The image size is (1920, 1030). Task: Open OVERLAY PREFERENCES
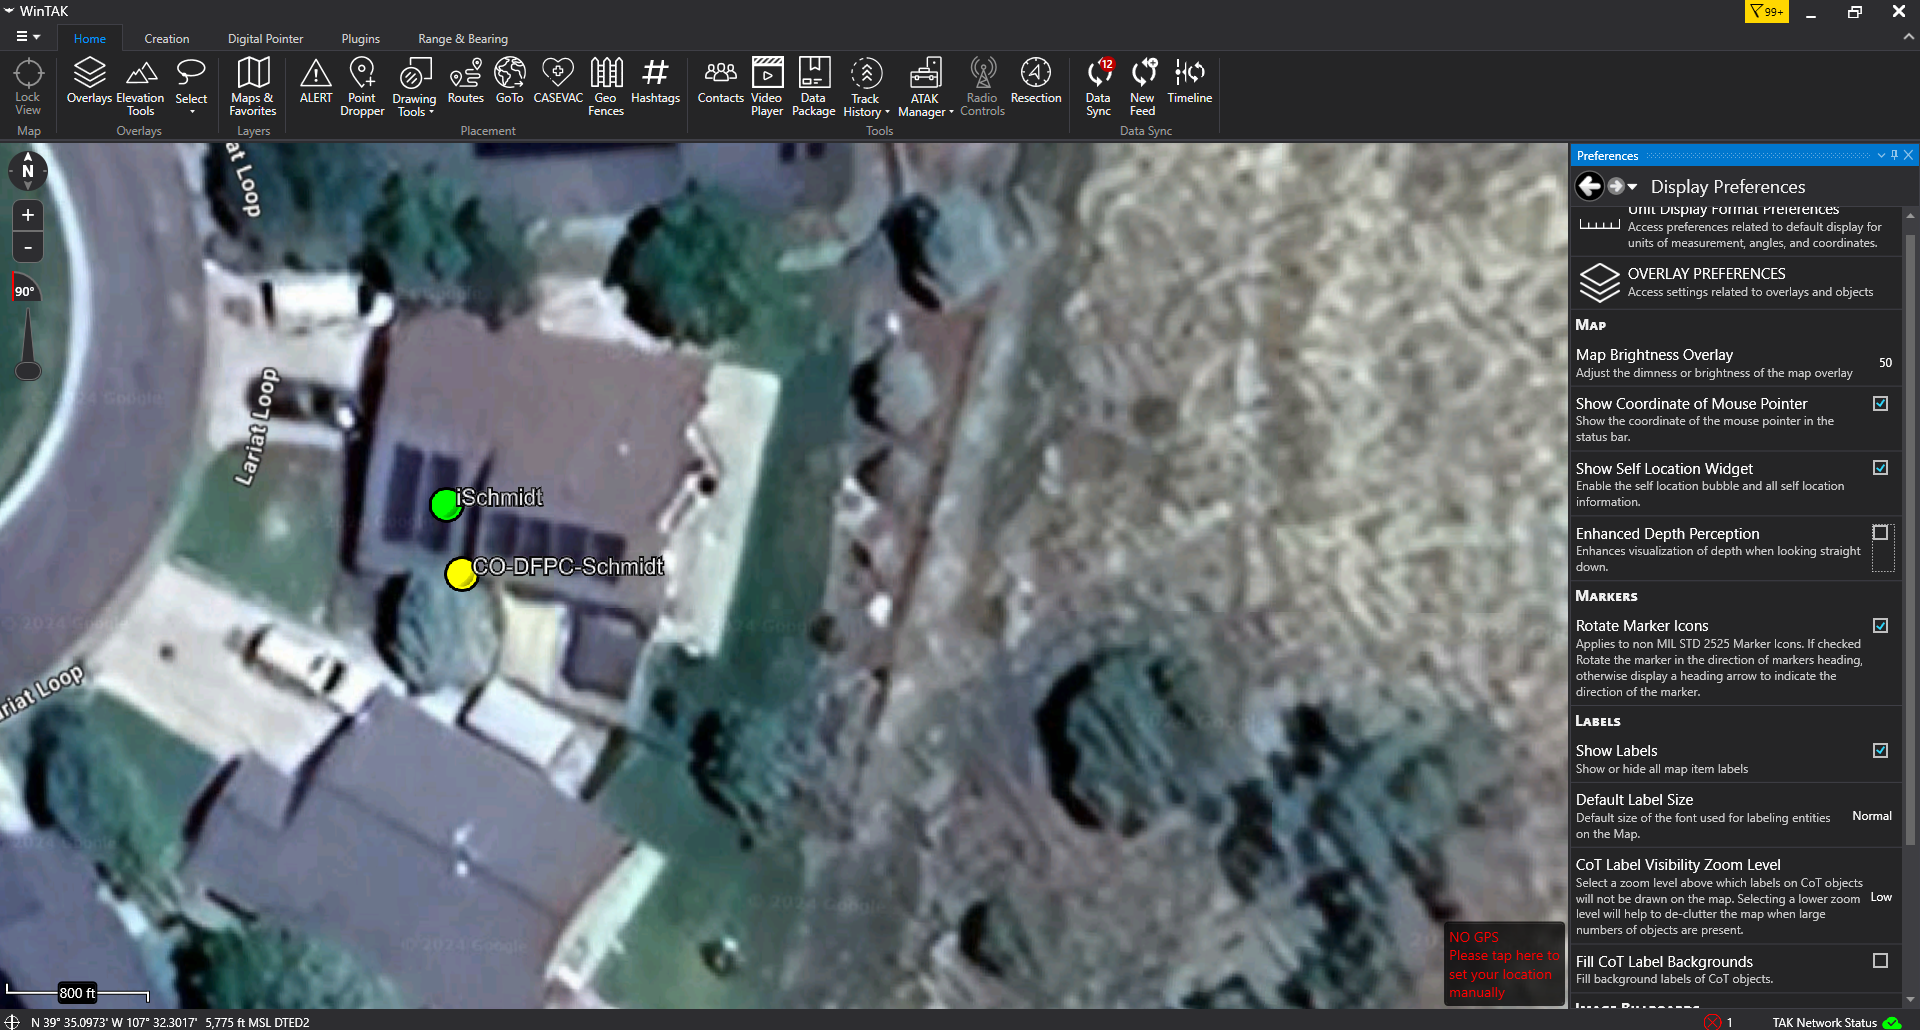(x=1736, y=282)
